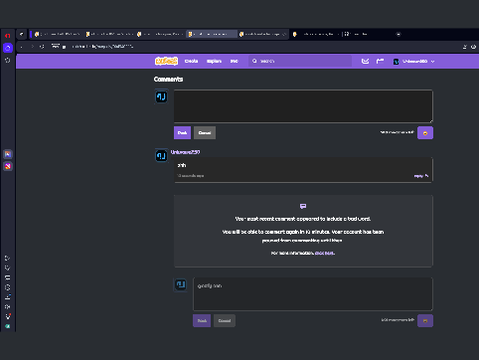Open the Explore menu item
Screen dimensions: 479x360
pyautogui.click(x=214, y=61)
